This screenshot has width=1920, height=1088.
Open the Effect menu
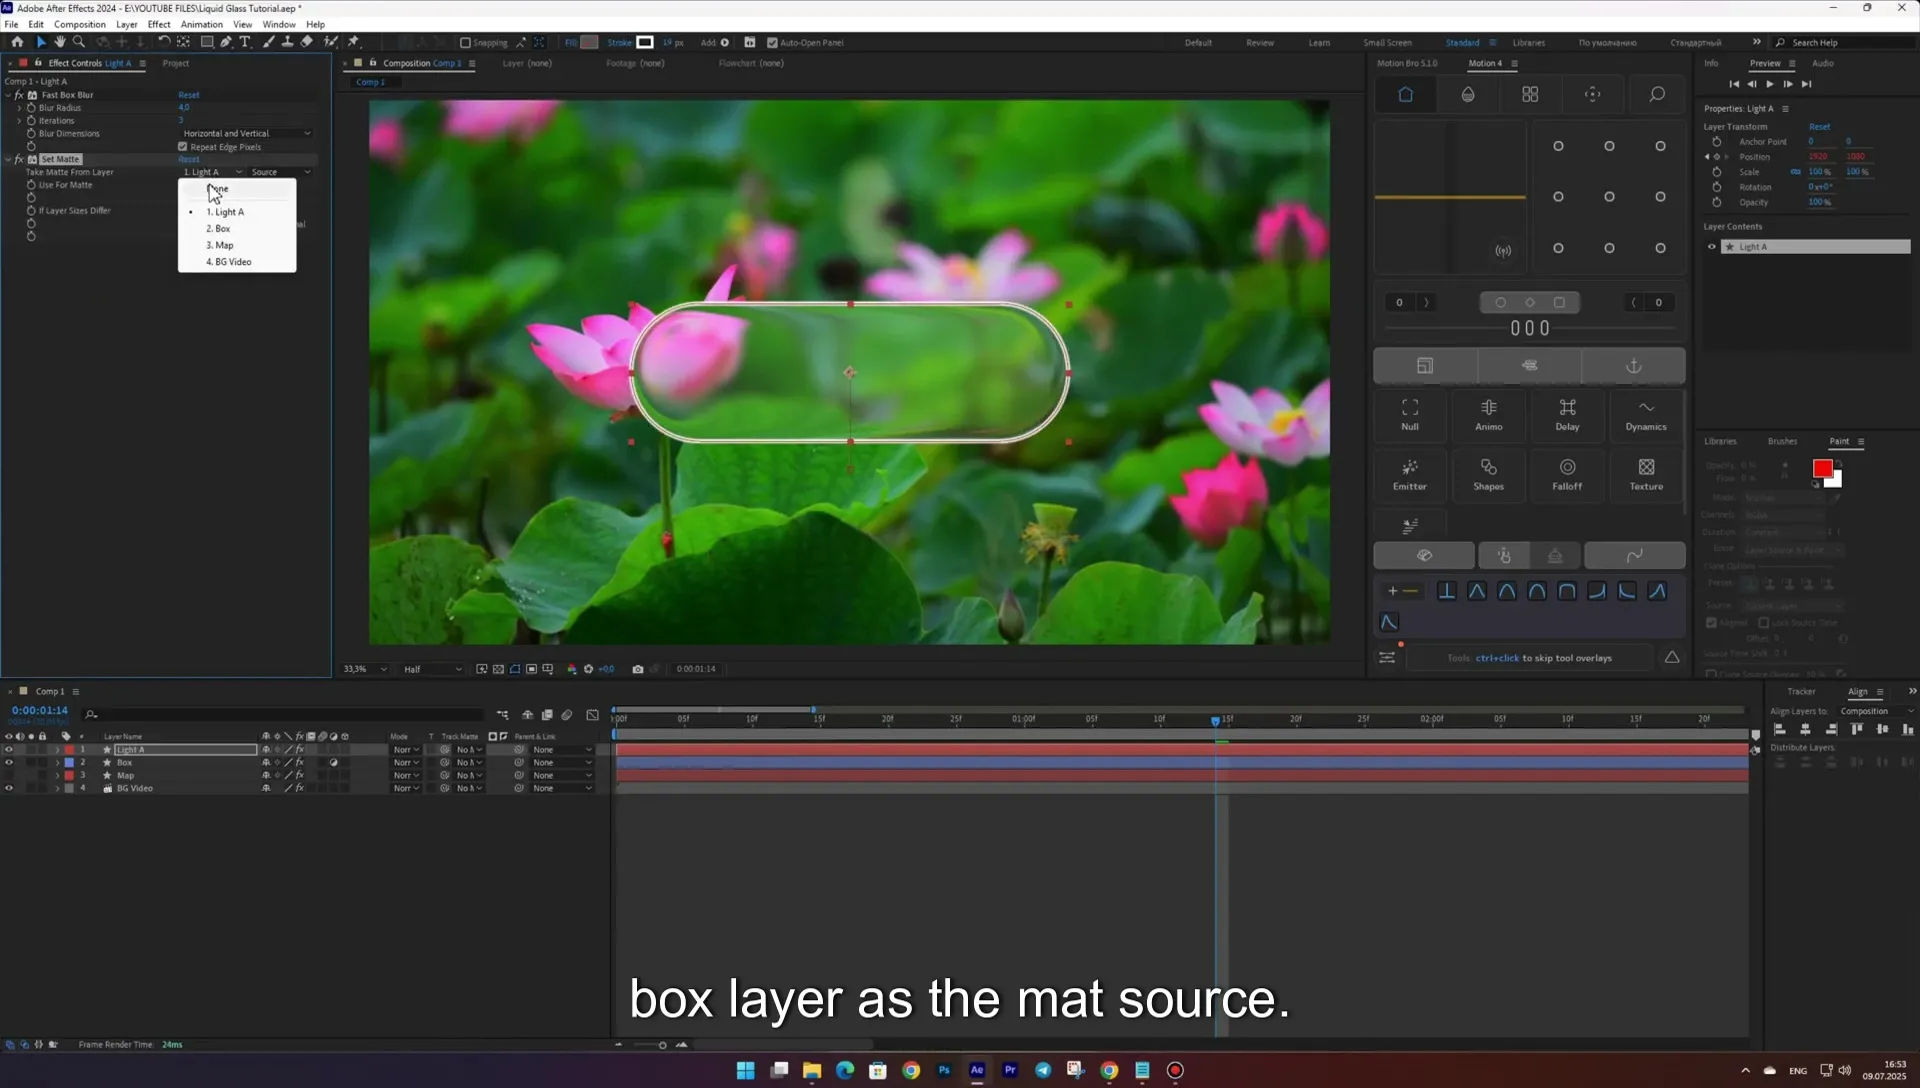click(x=159, y=24)
